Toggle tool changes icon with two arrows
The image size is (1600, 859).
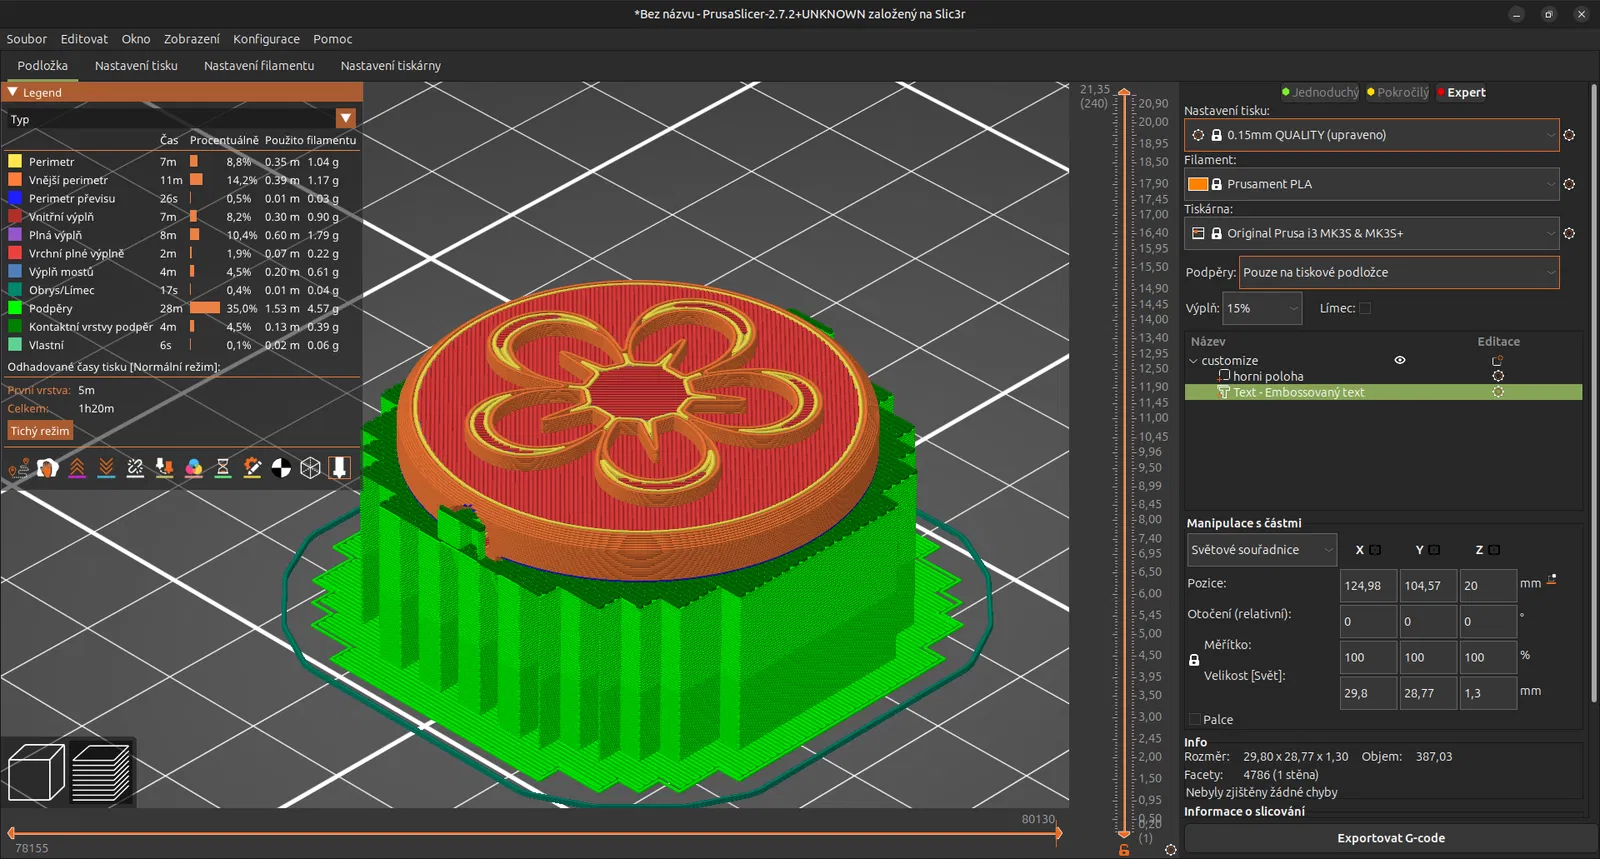click(165, 468)
